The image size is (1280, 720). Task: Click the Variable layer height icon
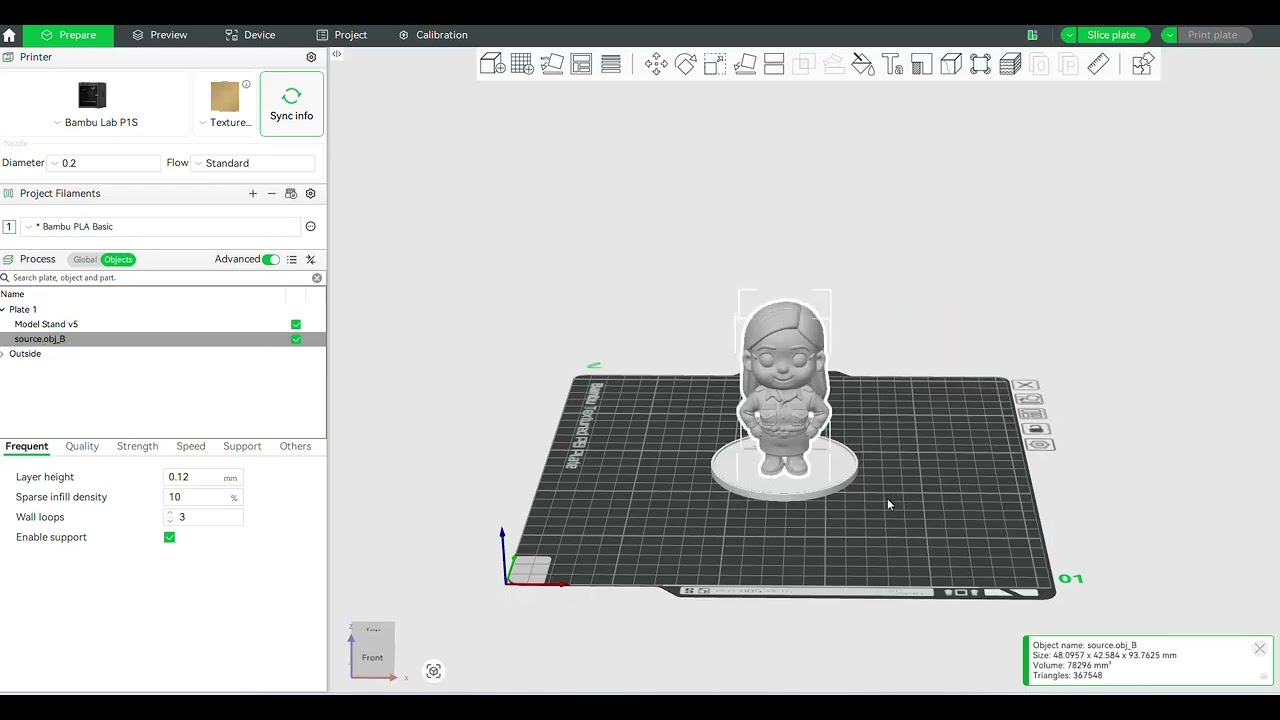pyautogui.click(x=611, y=64)
